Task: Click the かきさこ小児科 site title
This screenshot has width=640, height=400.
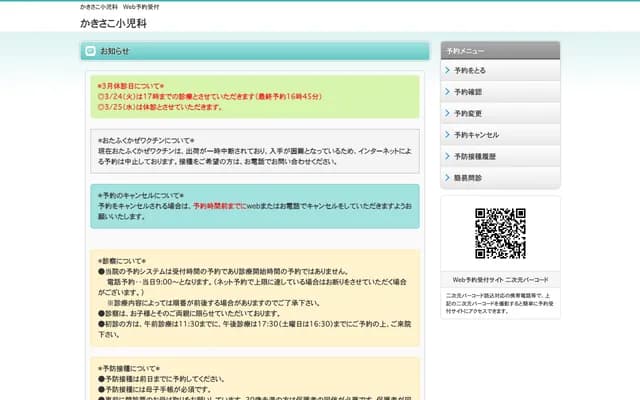Action: (x=113, y=22)
